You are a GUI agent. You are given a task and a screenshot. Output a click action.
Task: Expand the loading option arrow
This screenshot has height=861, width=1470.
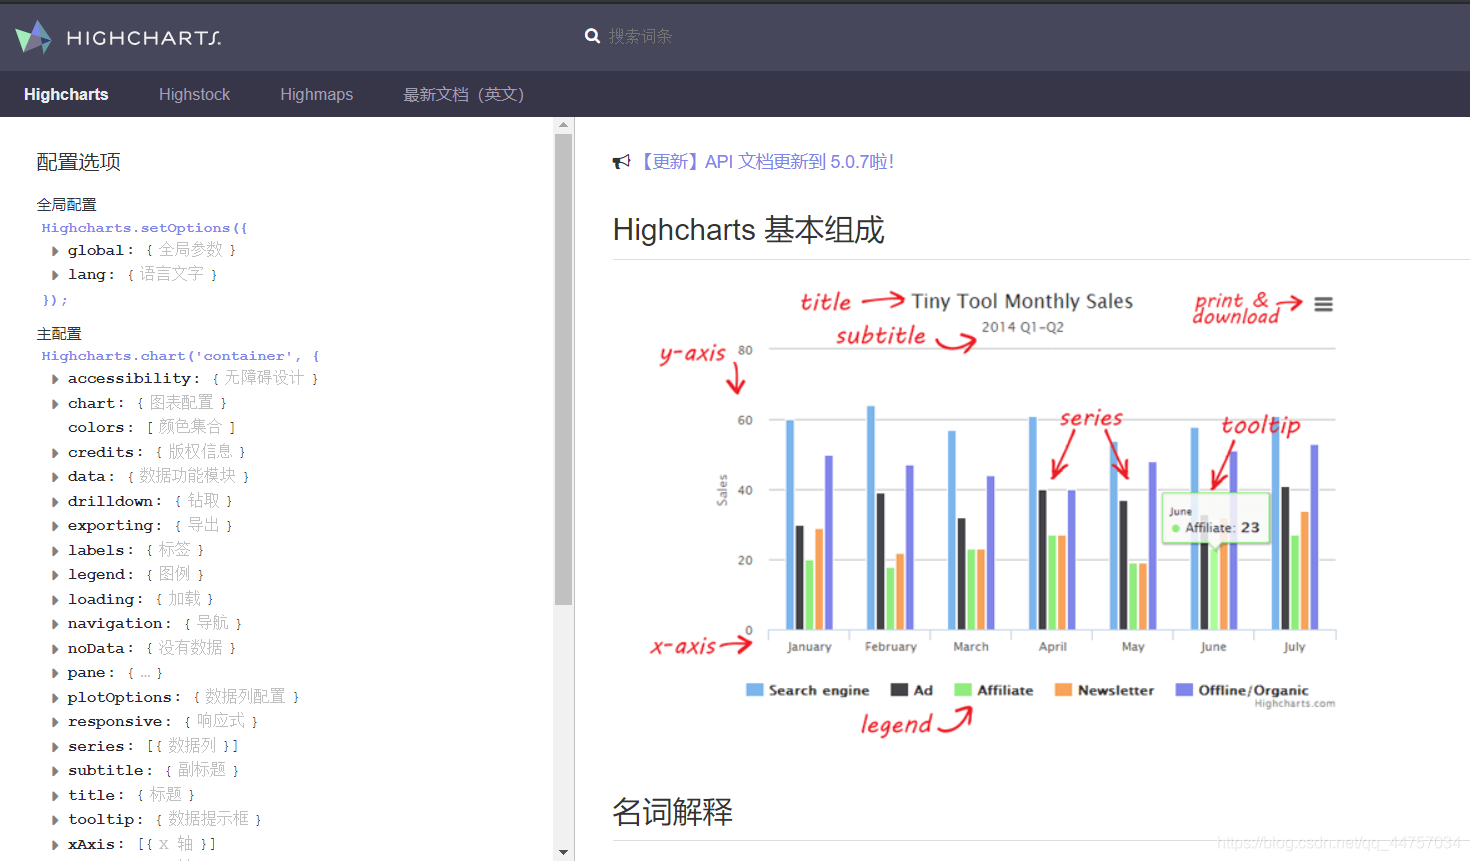click(55, 600)
